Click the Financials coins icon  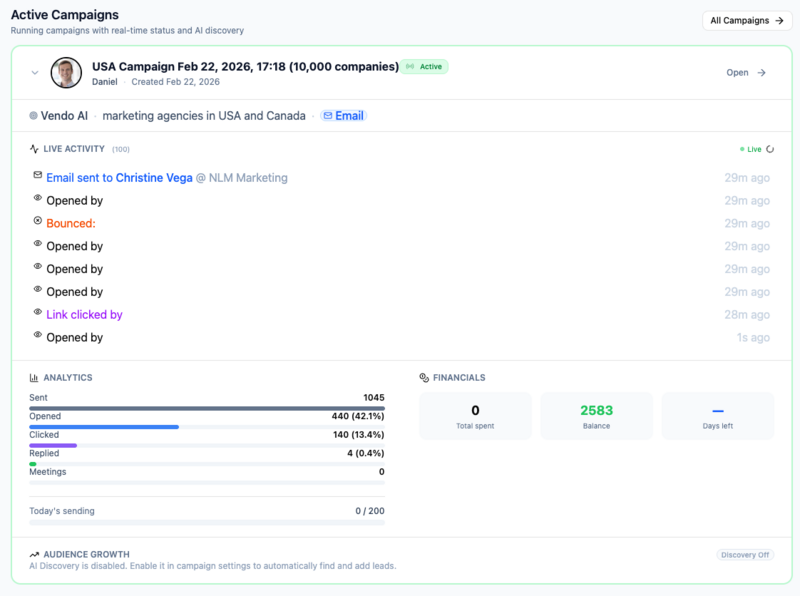click(424, 377)
